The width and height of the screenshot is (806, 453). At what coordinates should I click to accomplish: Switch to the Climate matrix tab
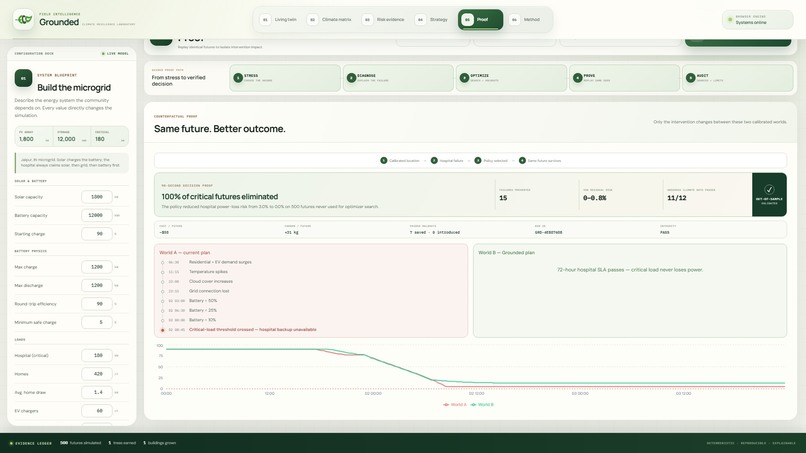coord(329,20)
